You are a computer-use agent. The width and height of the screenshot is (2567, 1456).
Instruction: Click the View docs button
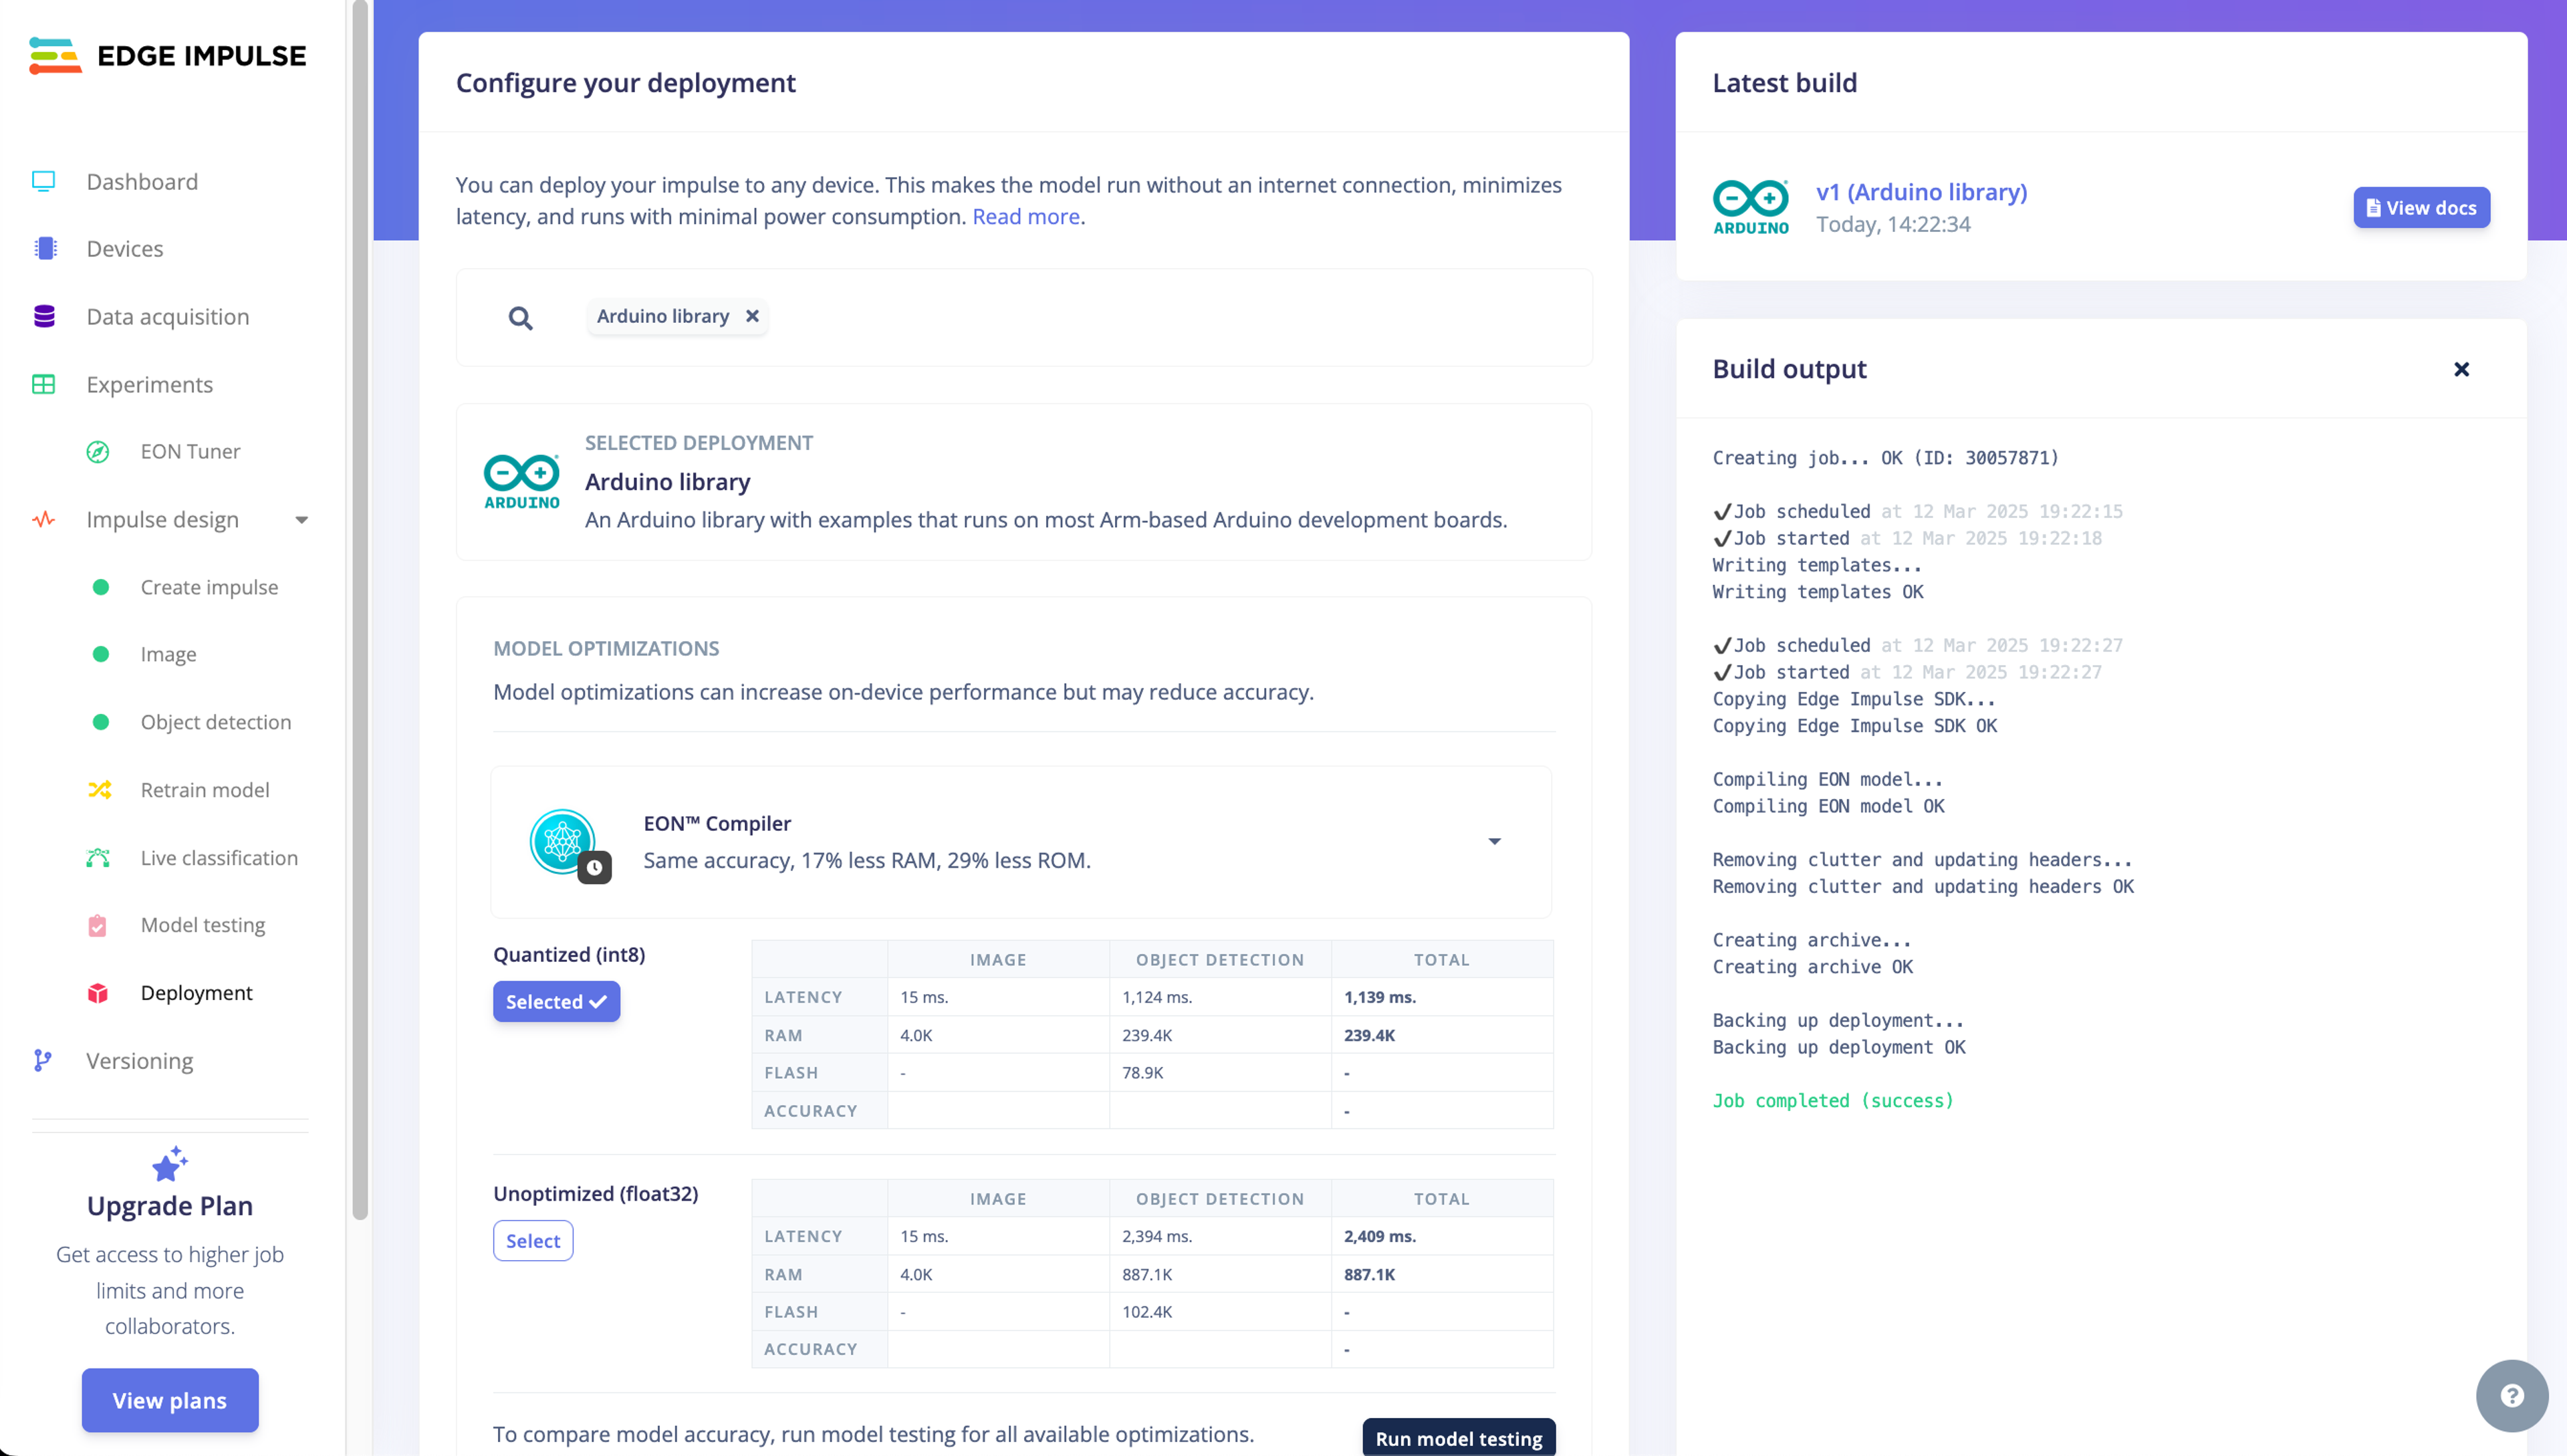pos(2421,208)
